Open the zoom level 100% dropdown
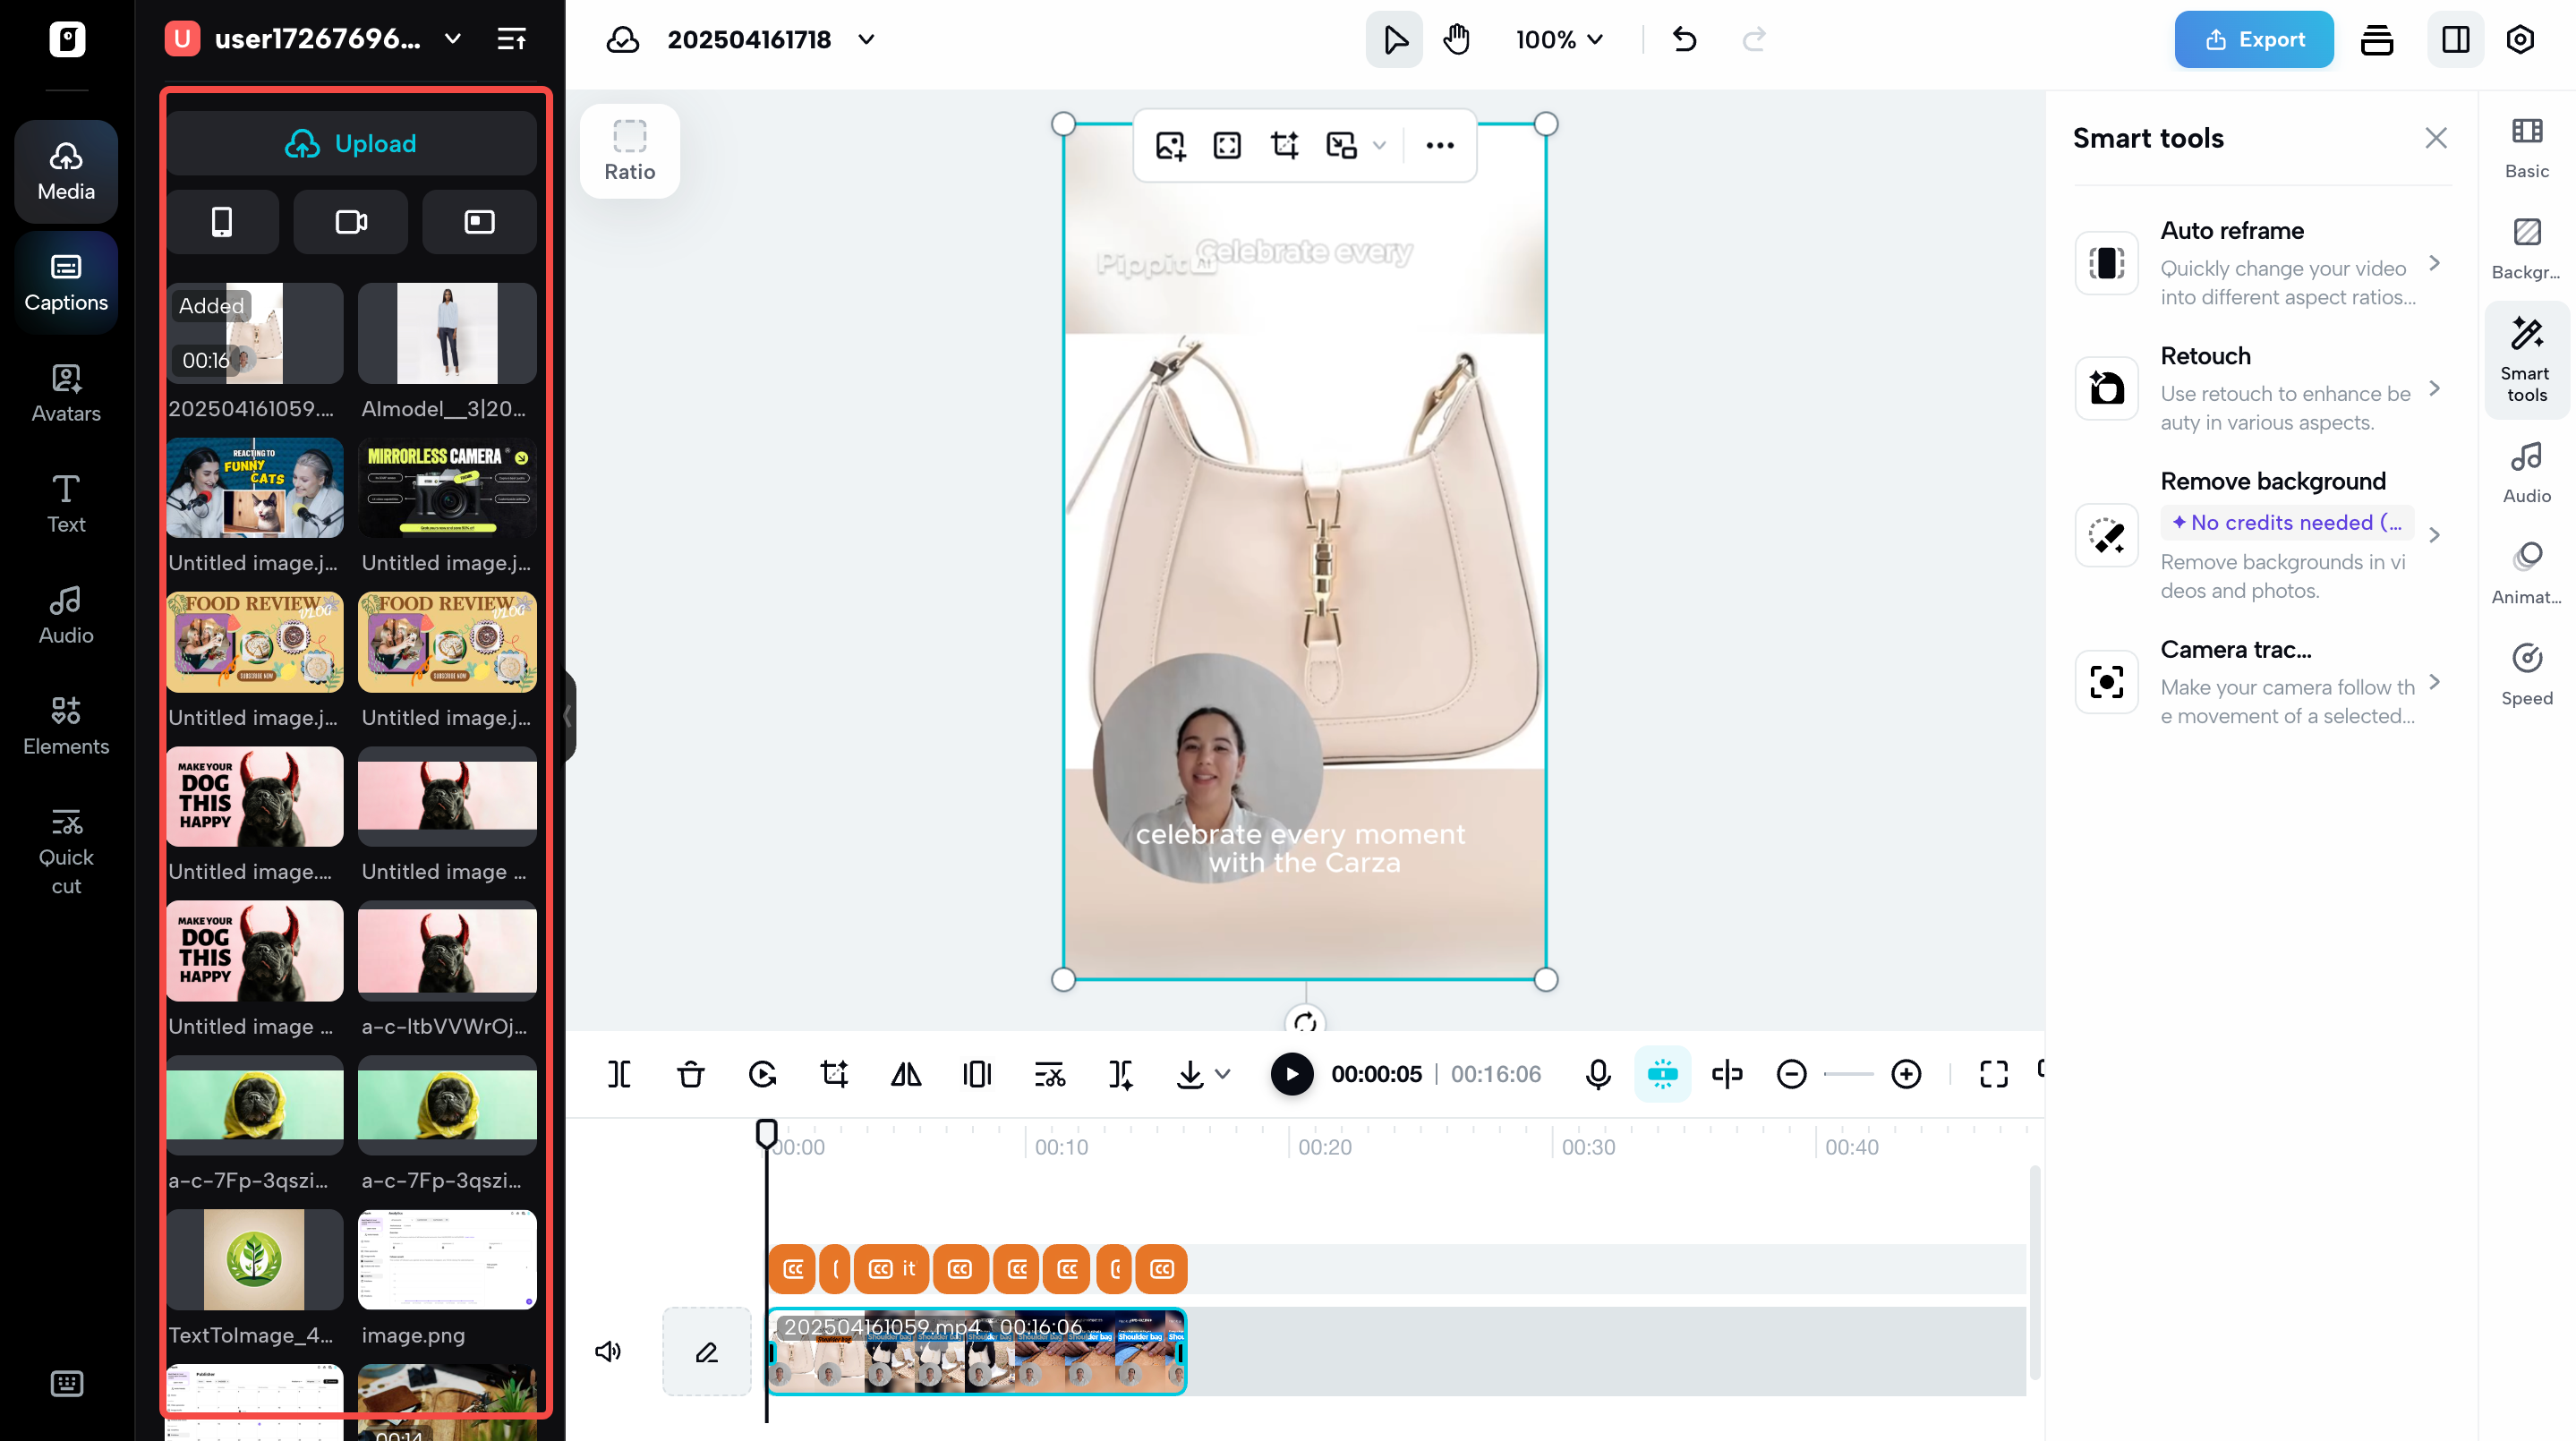The width and height of the screenshot is (2576, 1441). click(1558, 40)
